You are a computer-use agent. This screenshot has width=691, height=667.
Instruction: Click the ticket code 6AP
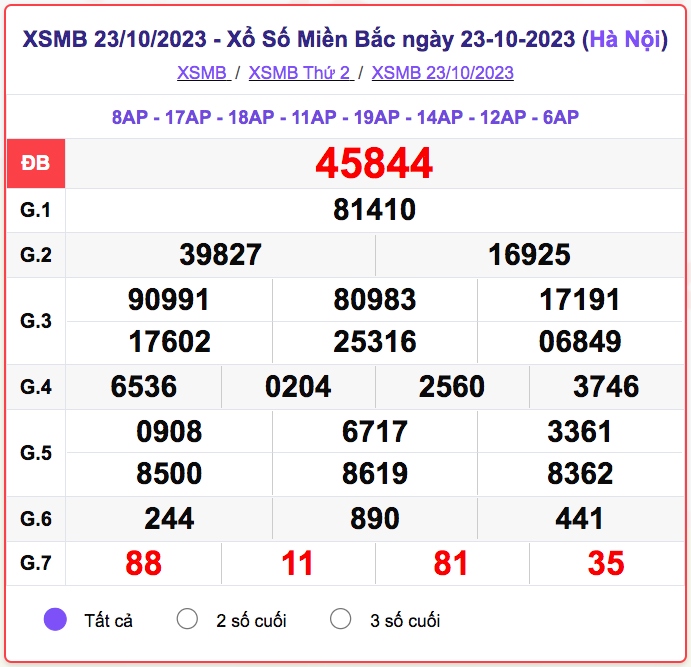(x=561, y=117)
